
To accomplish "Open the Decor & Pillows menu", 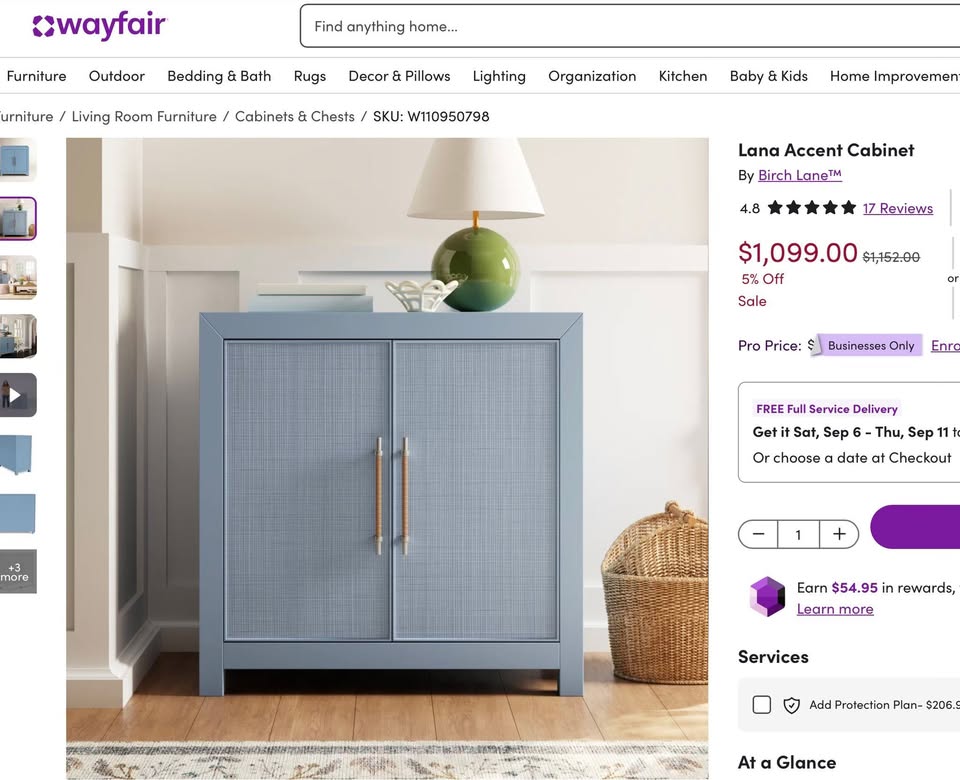I will tap(399, 76).
